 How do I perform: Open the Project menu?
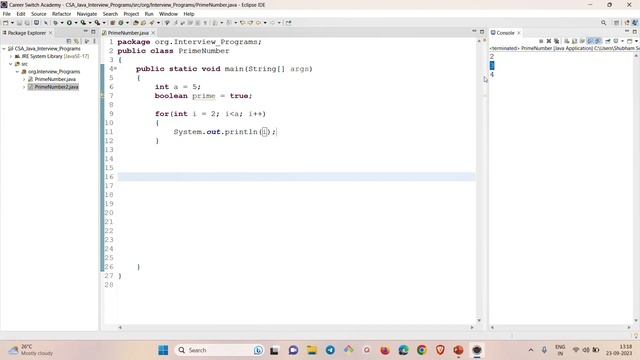pos(131,14)
